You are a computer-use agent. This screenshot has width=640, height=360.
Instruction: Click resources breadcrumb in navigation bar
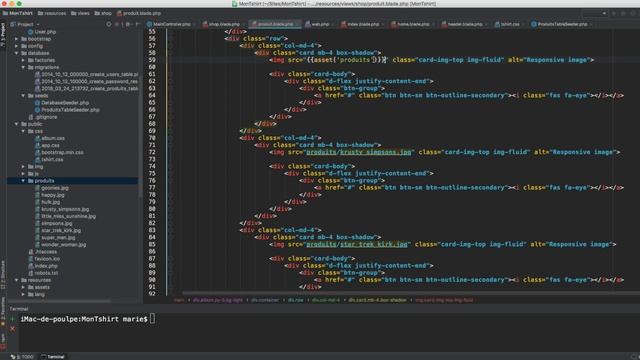coord(52,13)
